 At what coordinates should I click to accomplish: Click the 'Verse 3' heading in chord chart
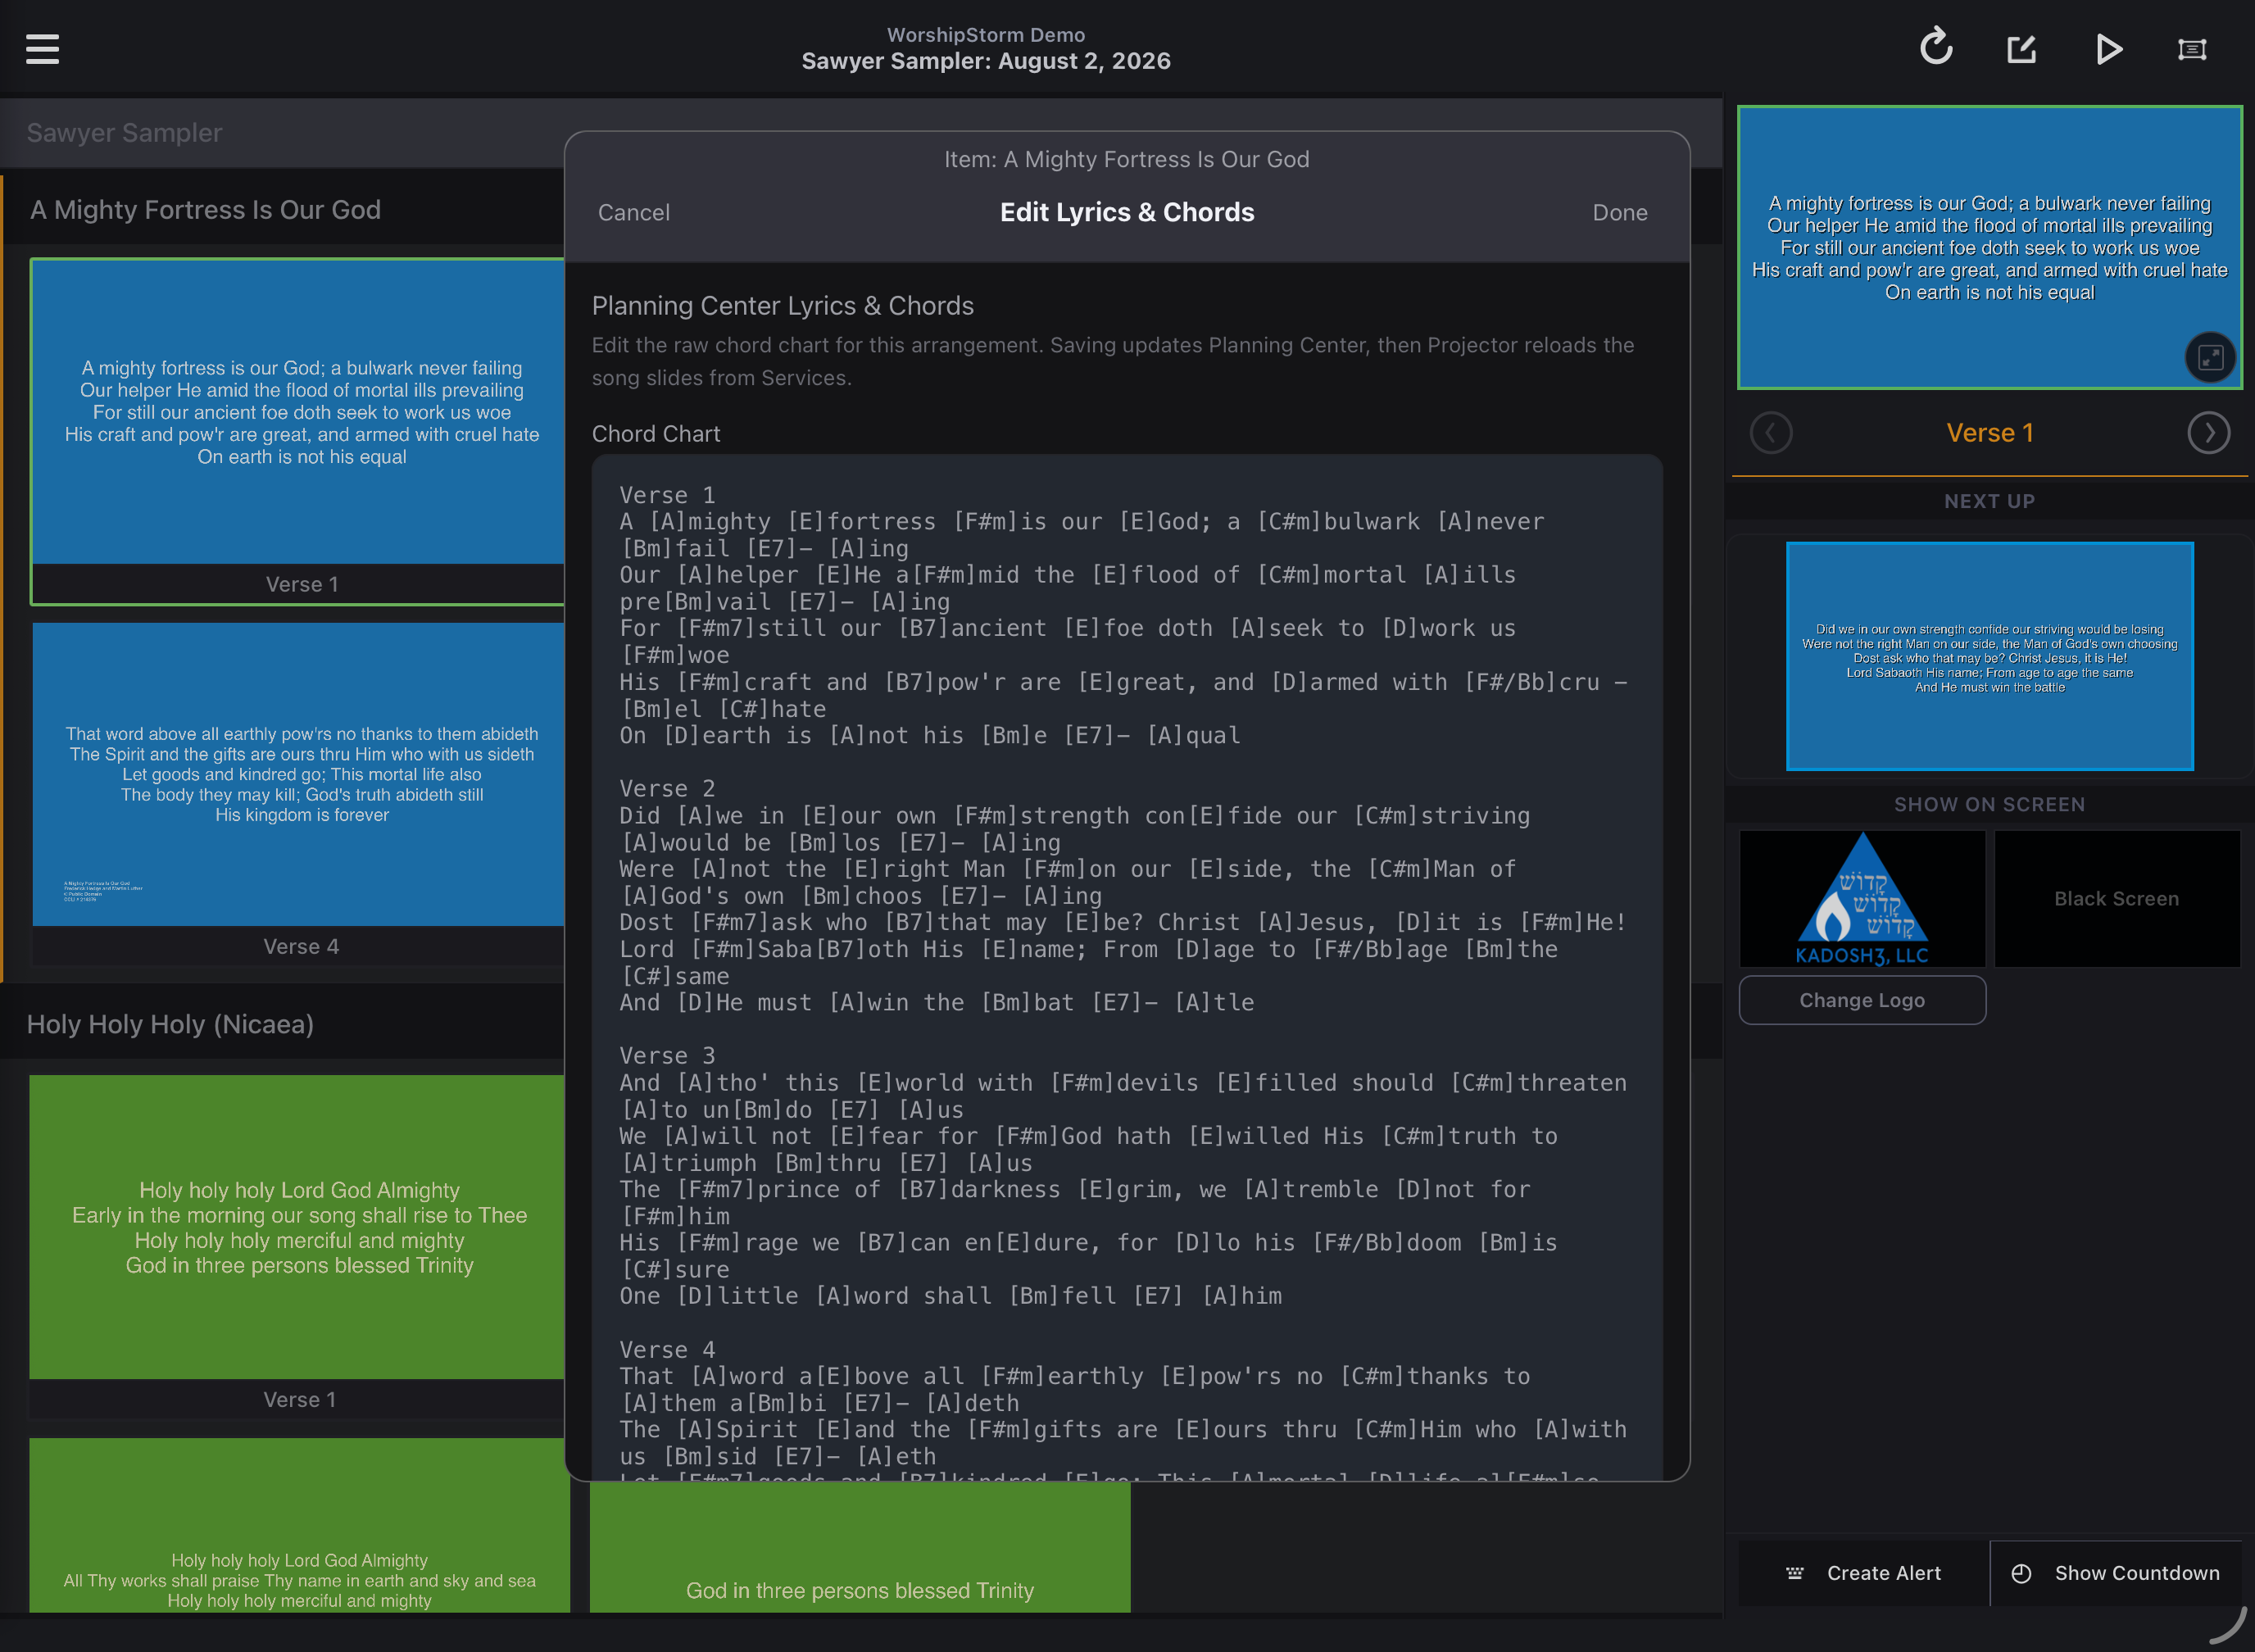(x=667, y=1056)
